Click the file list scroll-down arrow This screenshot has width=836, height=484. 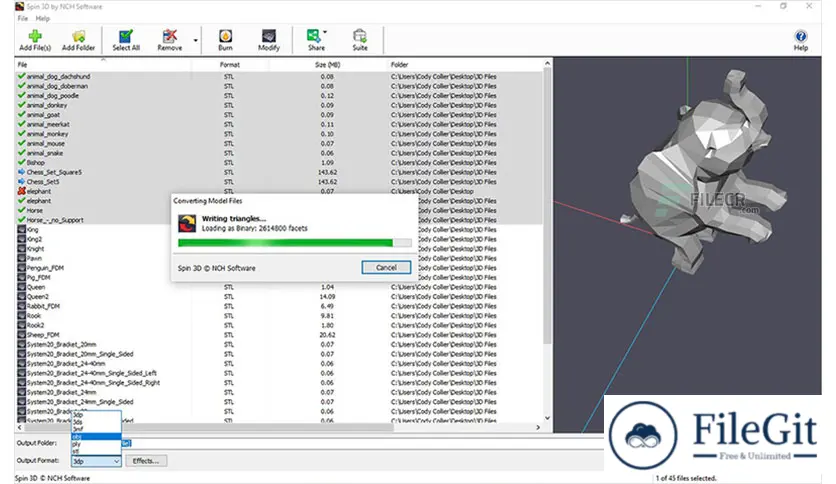point(547,418)
